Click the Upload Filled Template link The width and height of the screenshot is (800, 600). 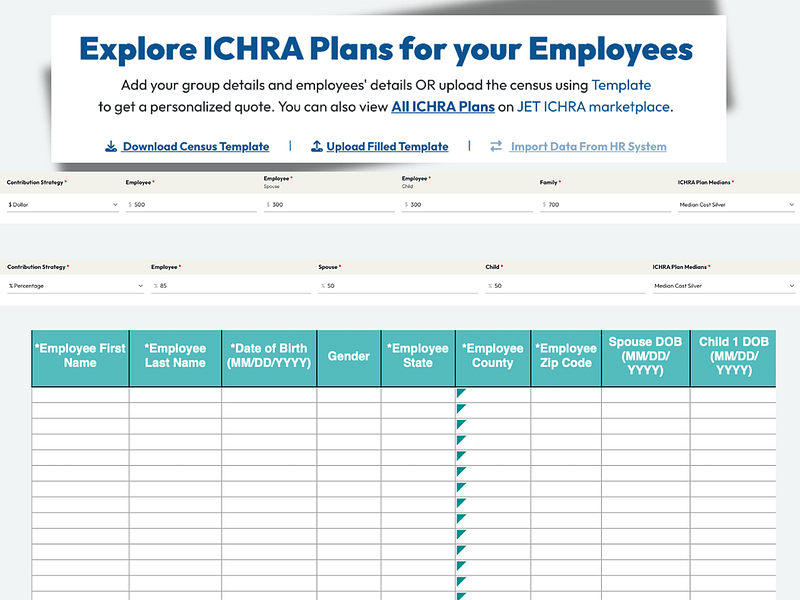(387, 147)
